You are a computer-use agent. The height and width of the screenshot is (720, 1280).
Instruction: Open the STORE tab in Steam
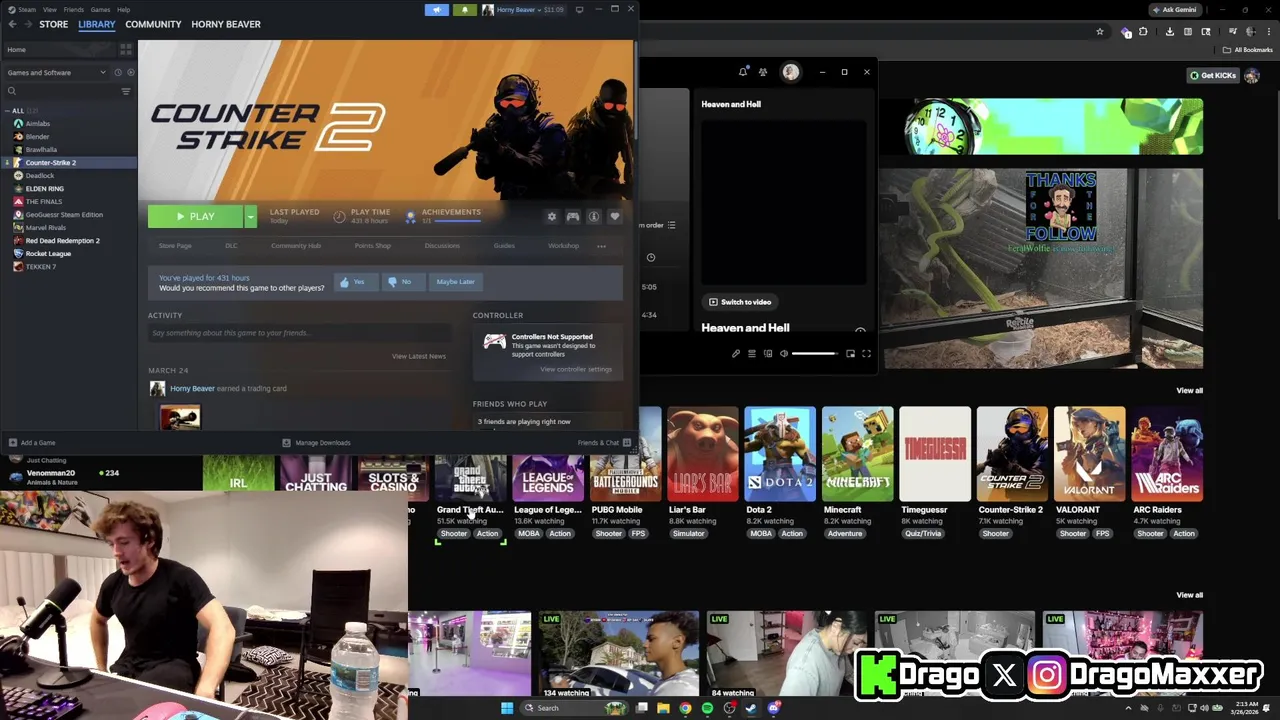coord(53,24)
